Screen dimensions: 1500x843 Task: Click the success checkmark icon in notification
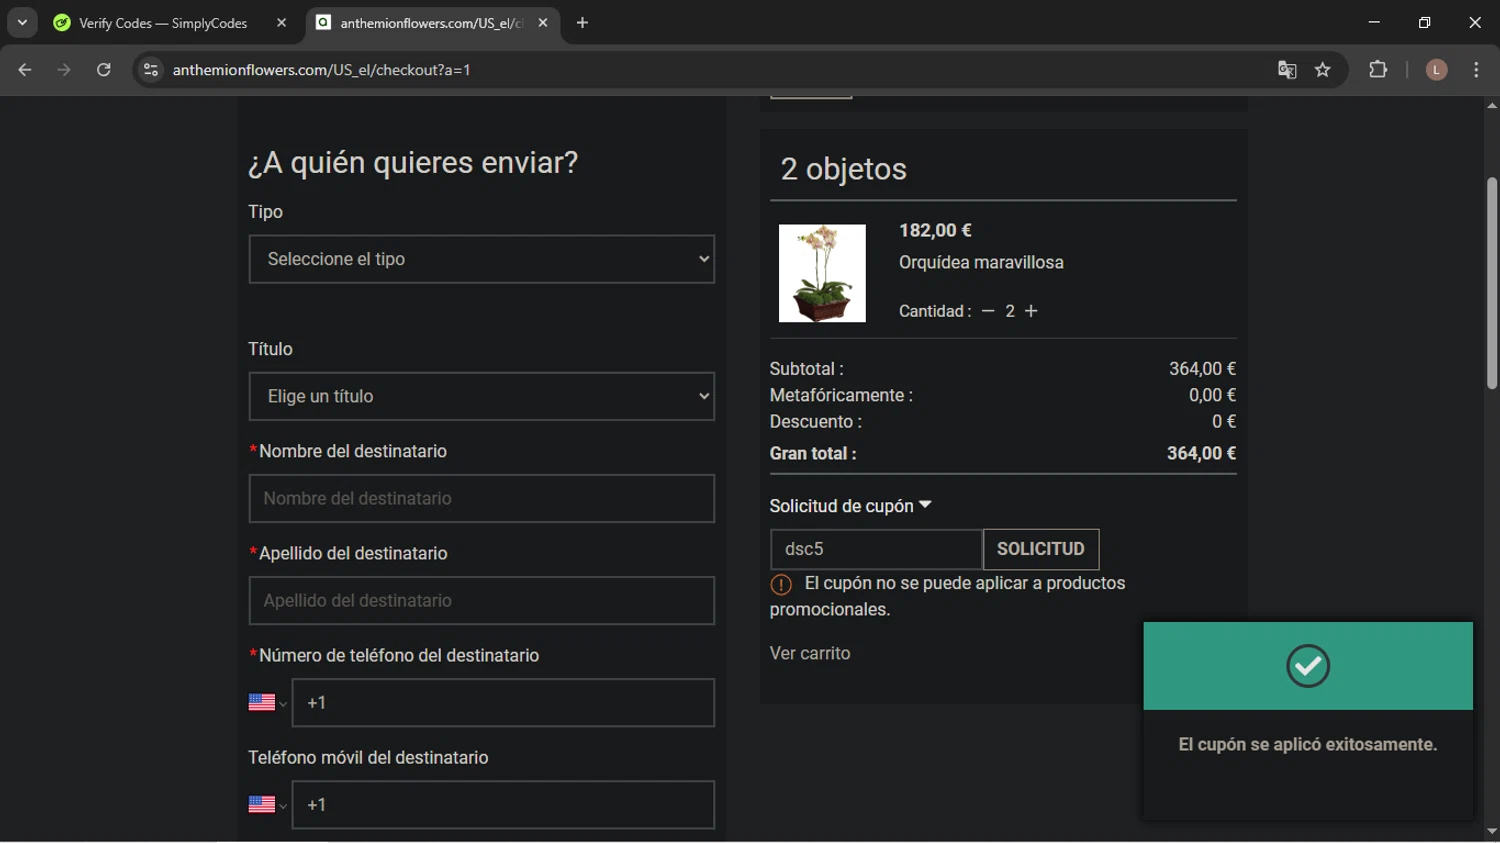point(1308,666)
